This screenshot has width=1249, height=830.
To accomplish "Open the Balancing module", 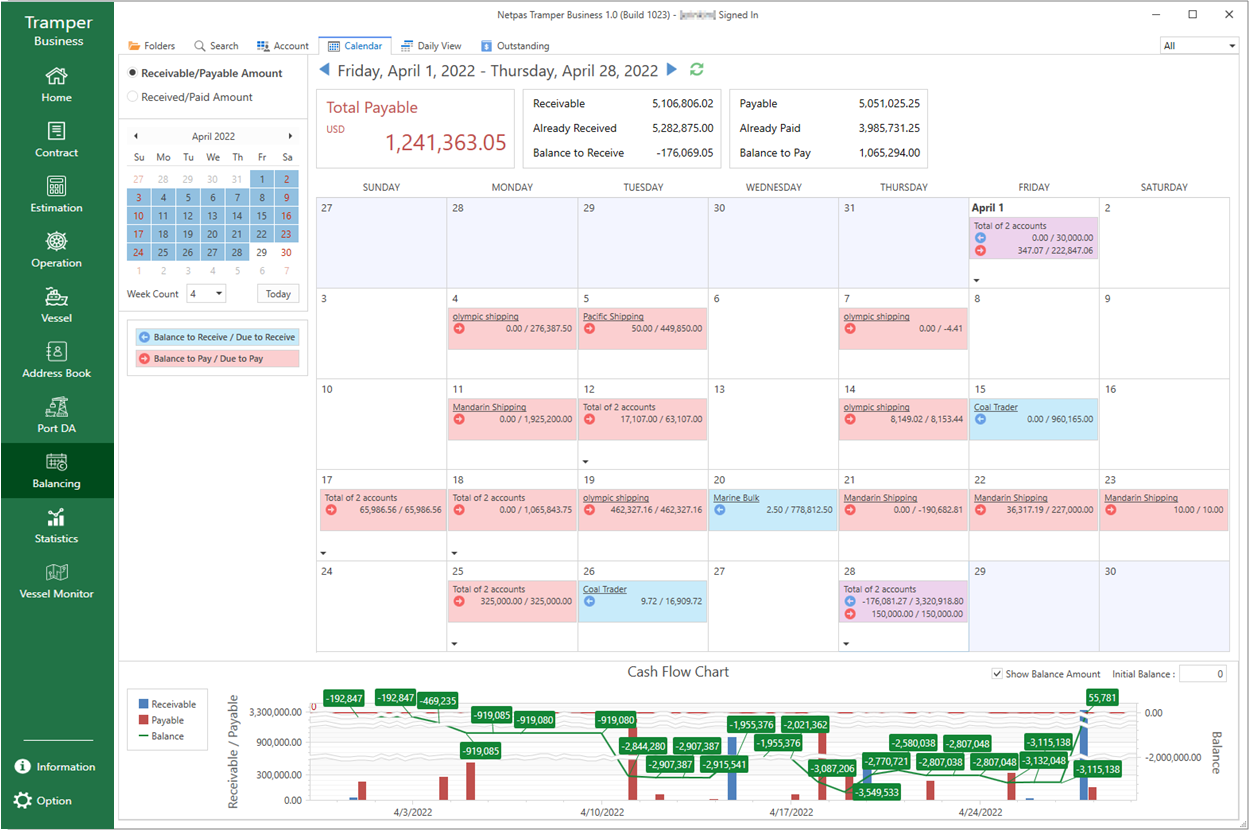I will (x=57, y=470).
